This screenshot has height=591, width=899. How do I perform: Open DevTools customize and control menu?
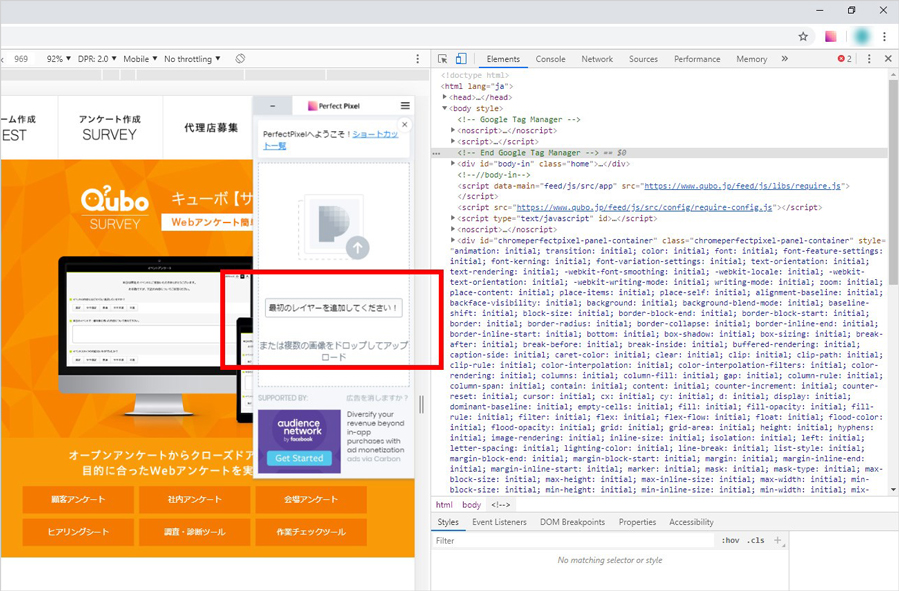[x=869, y=58]
